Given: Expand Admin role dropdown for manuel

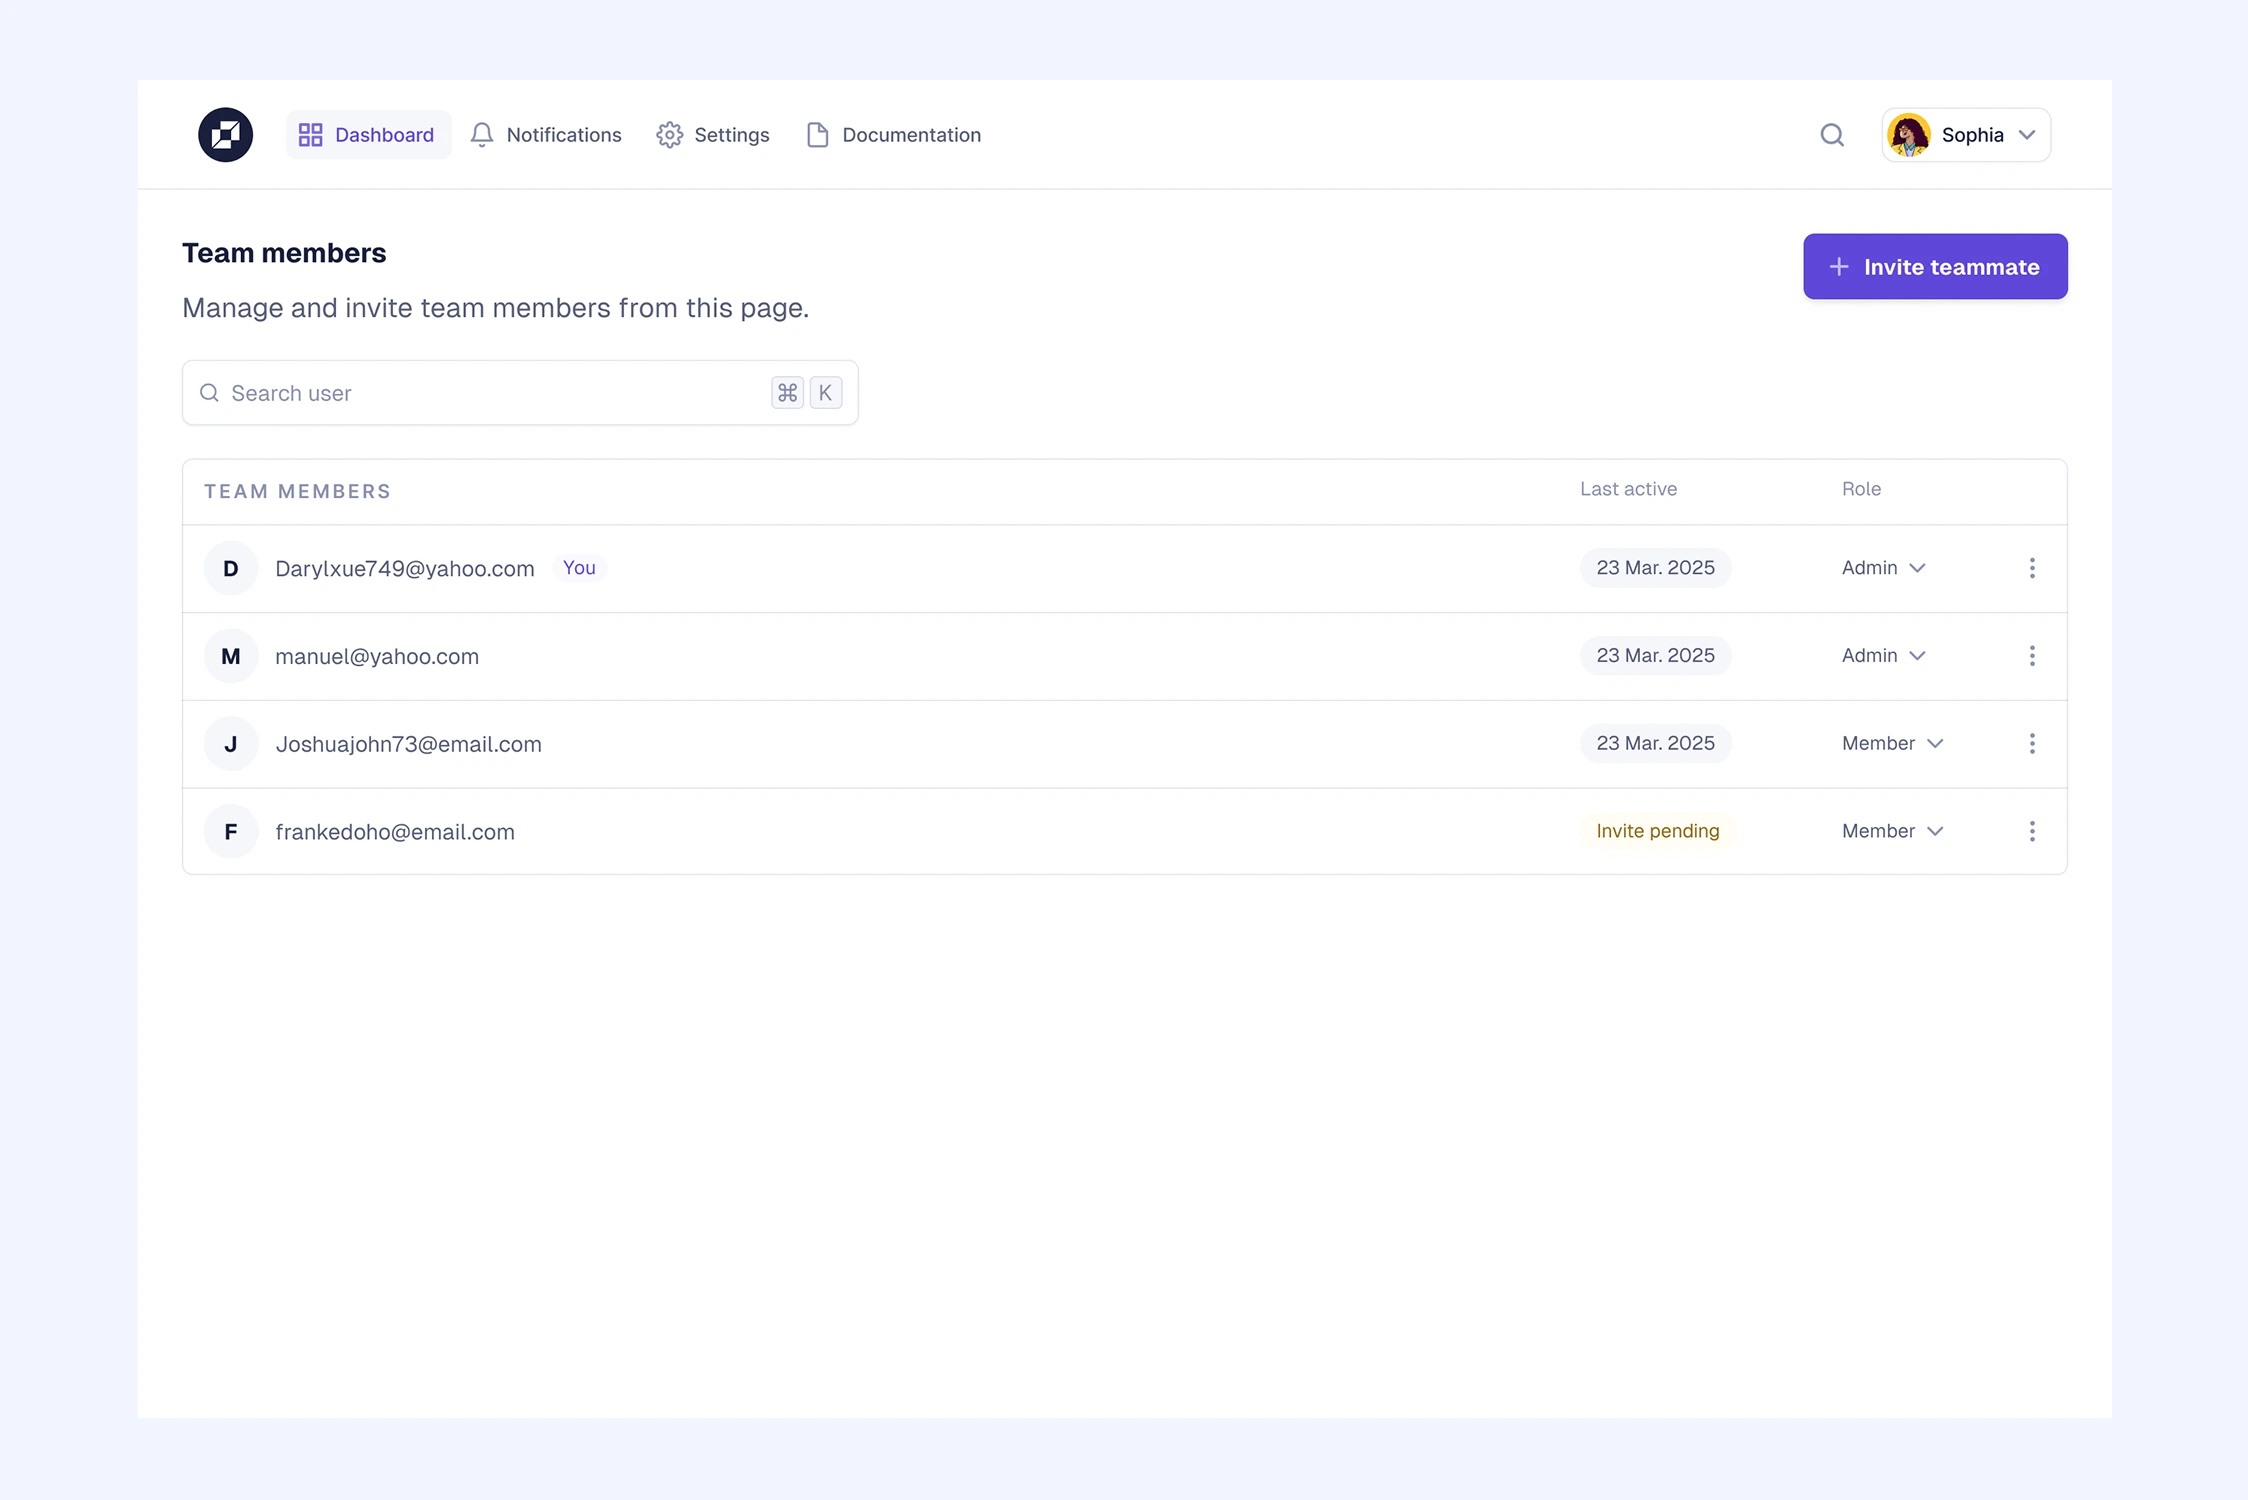Looking at the screenshot, I should tap(1883, 656).
